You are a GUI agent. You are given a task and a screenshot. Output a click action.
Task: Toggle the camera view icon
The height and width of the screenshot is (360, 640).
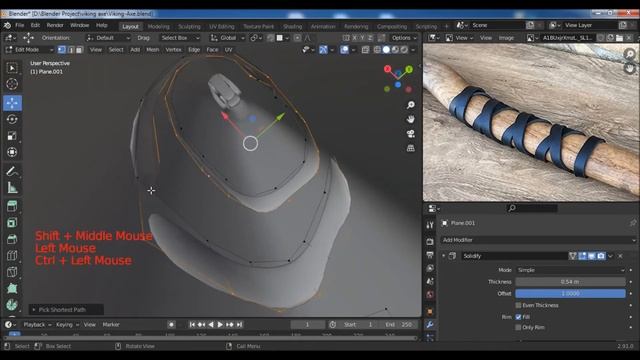pyautogui.click(x=411, y=133)
